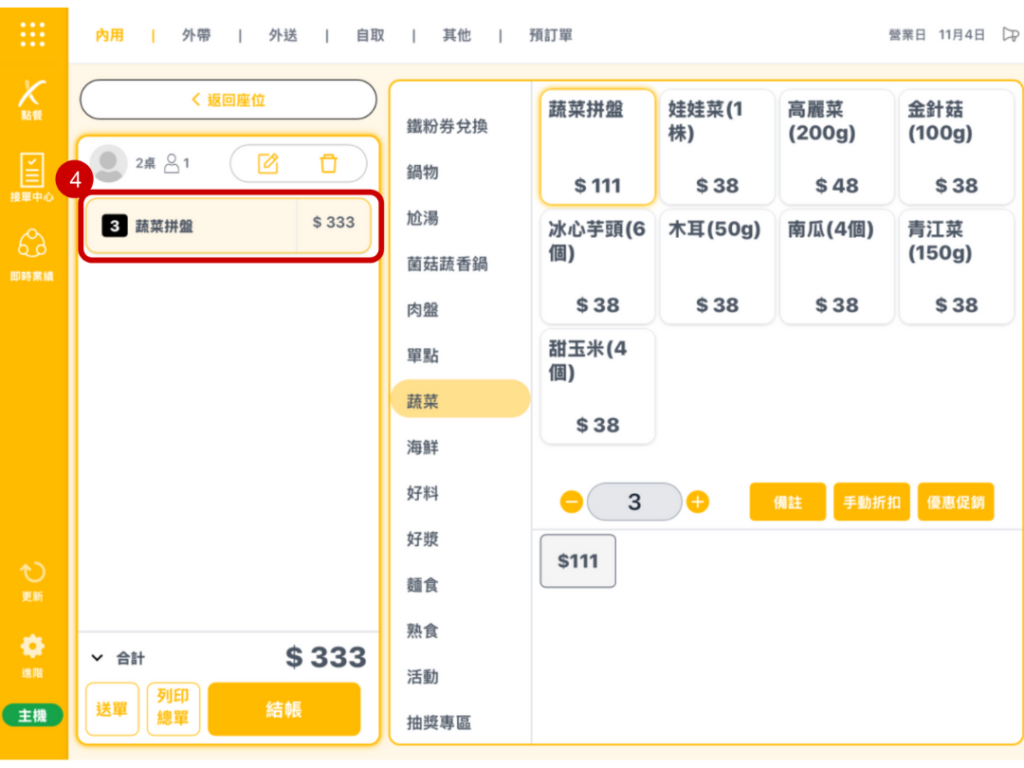Open the nine-dot grid menu icon
Image resolution: width=1024 pixels, height=768 pixels.
[32, 34]
